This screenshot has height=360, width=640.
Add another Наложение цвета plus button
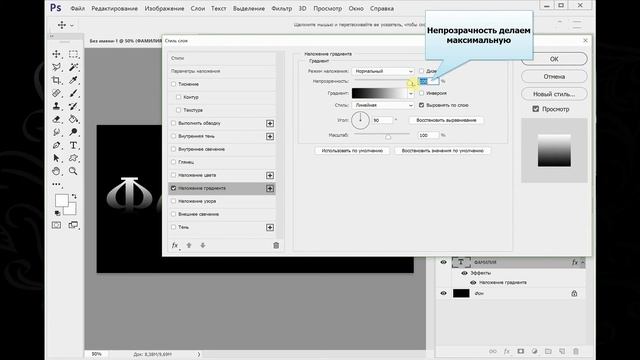(270, 175)
